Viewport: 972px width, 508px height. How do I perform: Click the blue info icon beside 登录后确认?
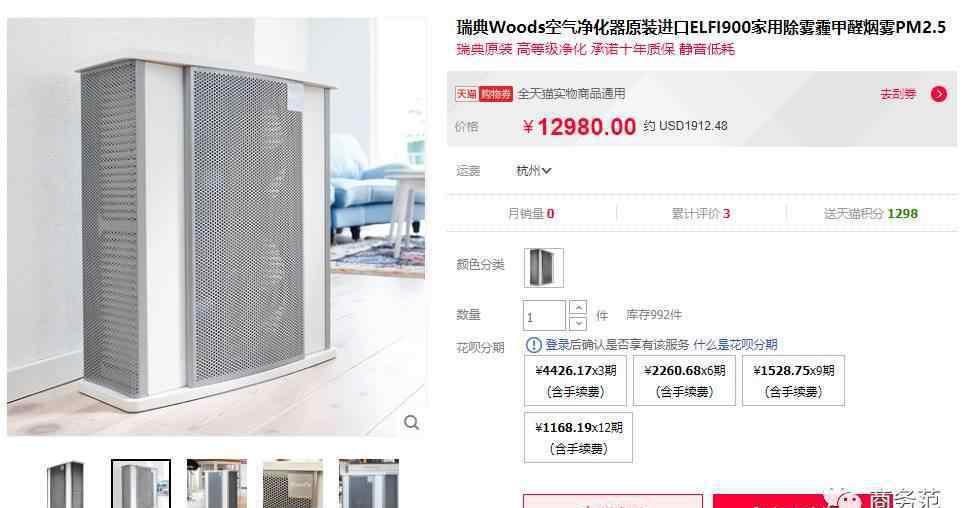pos(533,345)
